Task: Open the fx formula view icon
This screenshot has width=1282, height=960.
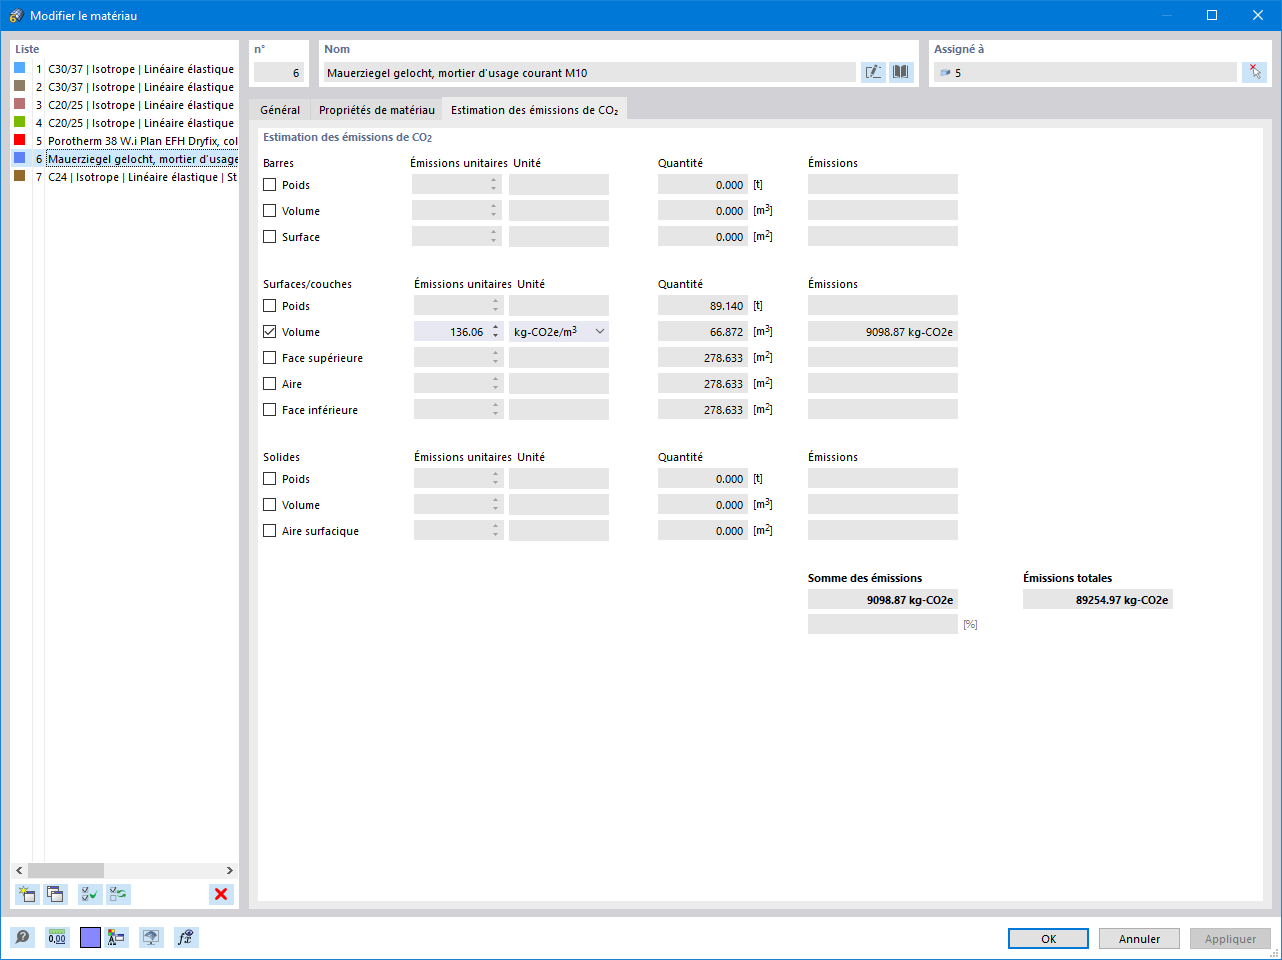Action: click(185, 937)
